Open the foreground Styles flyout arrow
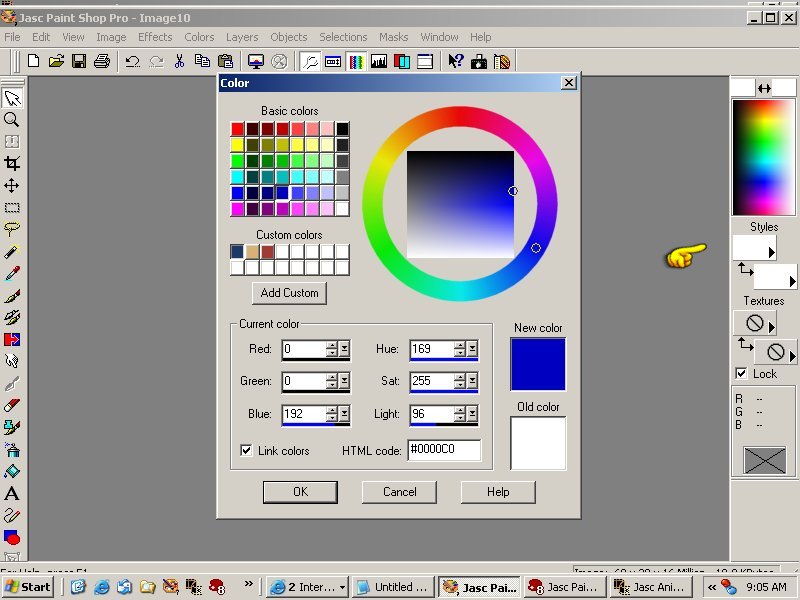The height and width of the screenshot is (600, 800). point(771,253)
